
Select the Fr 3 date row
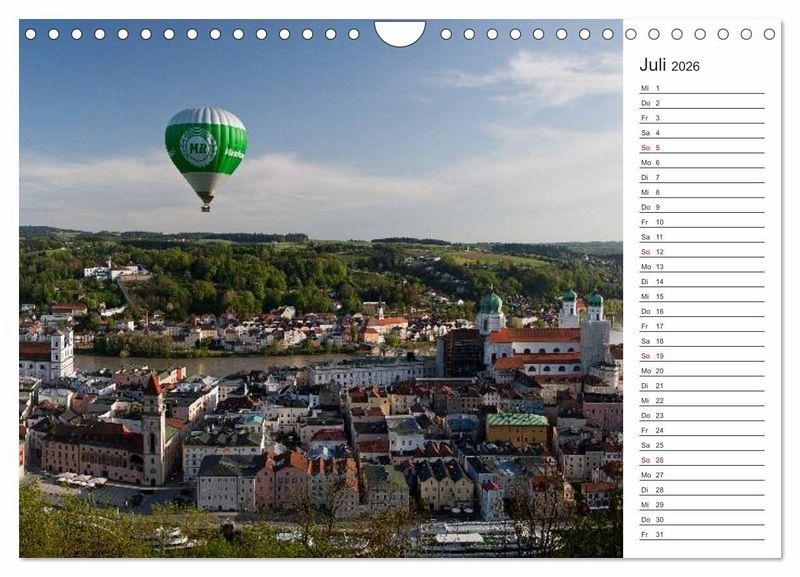[702, 118]
